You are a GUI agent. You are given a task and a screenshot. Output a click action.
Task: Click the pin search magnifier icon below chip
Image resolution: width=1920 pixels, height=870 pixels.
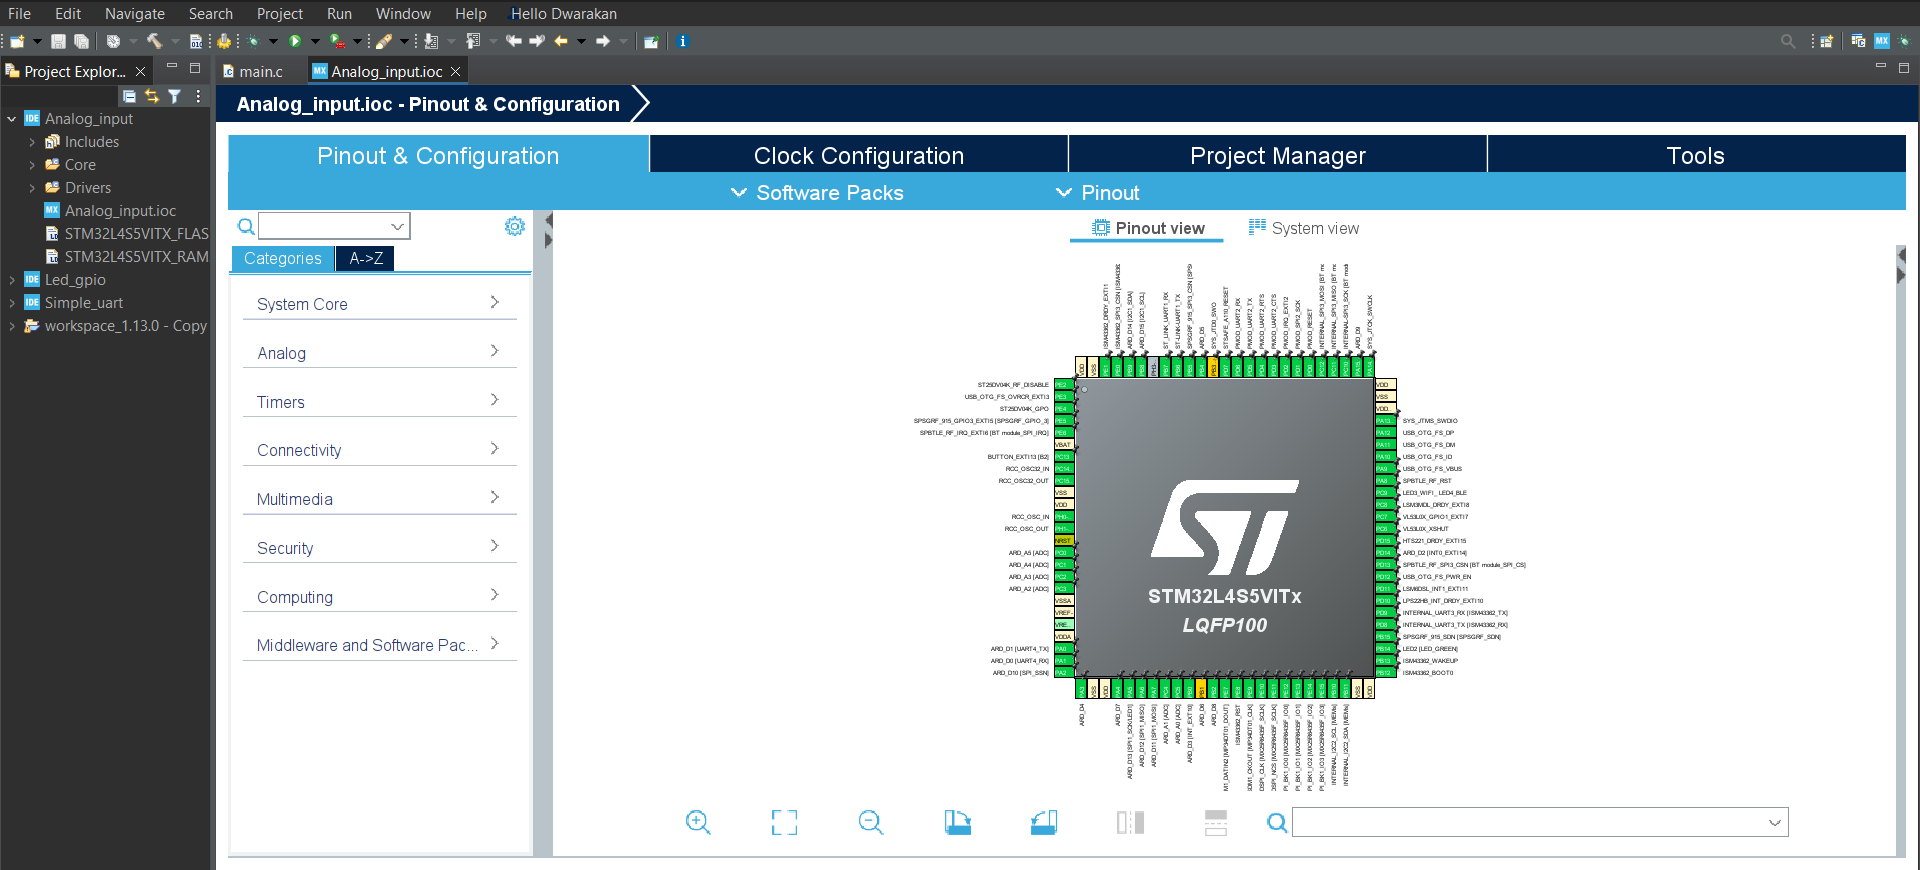[x=1277, y=822]
